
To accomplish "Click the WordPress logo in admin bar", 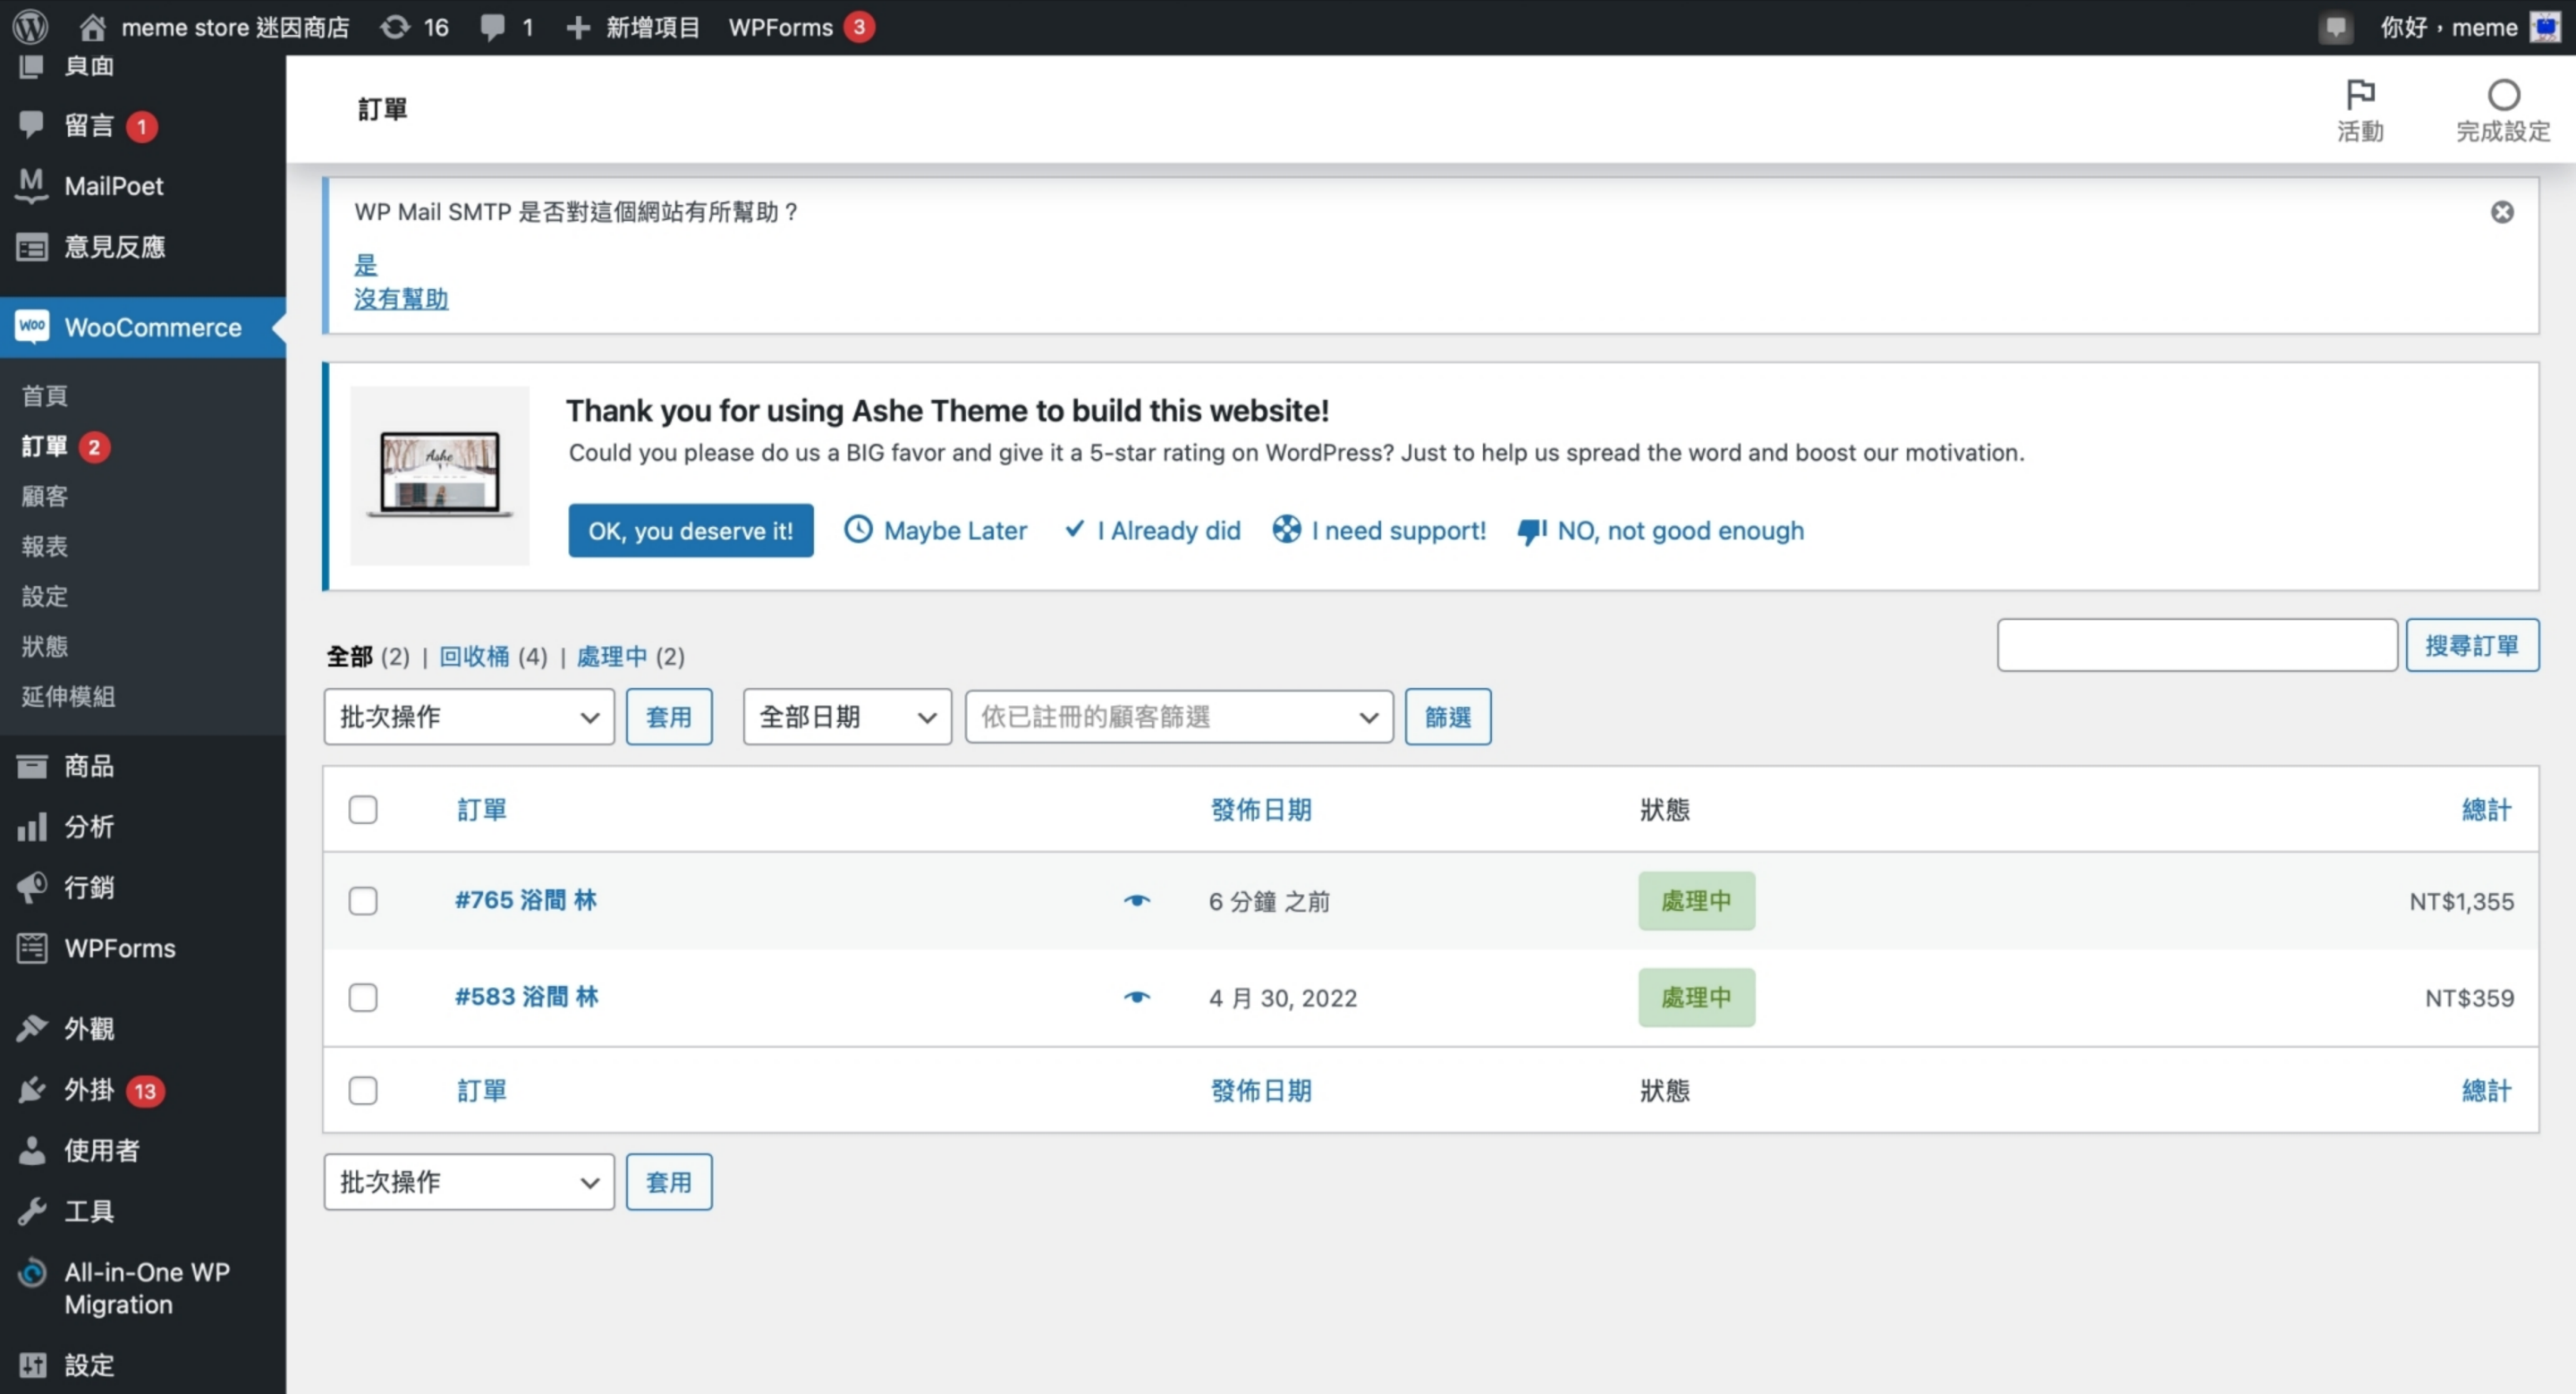I will point(30,27).
